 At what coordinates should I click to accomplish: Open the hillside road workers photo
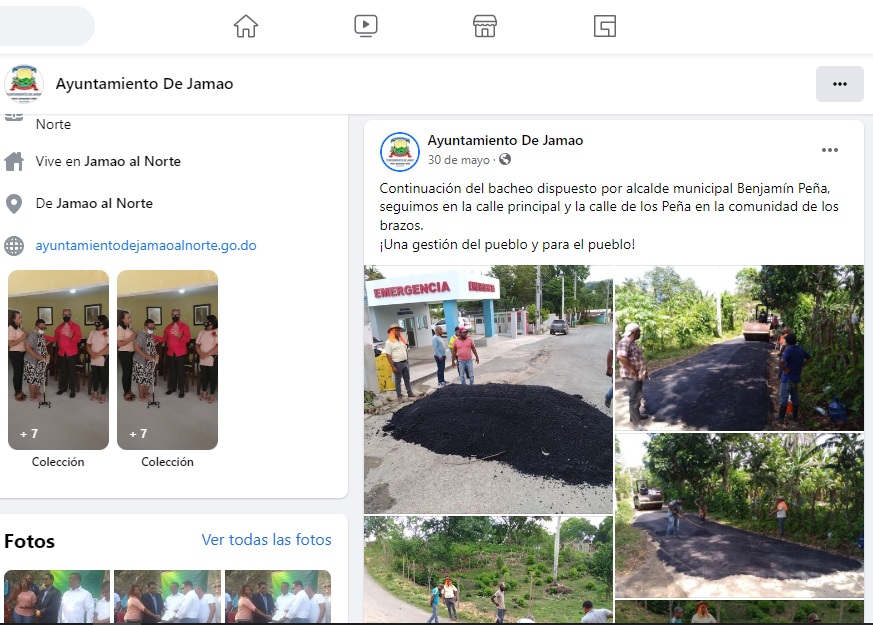(488, 569)
